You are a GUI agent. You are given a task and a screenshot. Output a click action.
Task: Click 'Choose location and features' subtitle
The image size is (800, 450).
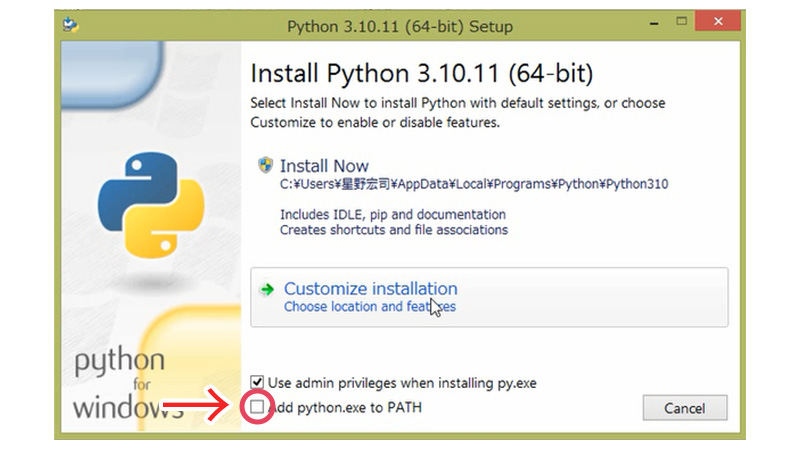pos(370,307)
